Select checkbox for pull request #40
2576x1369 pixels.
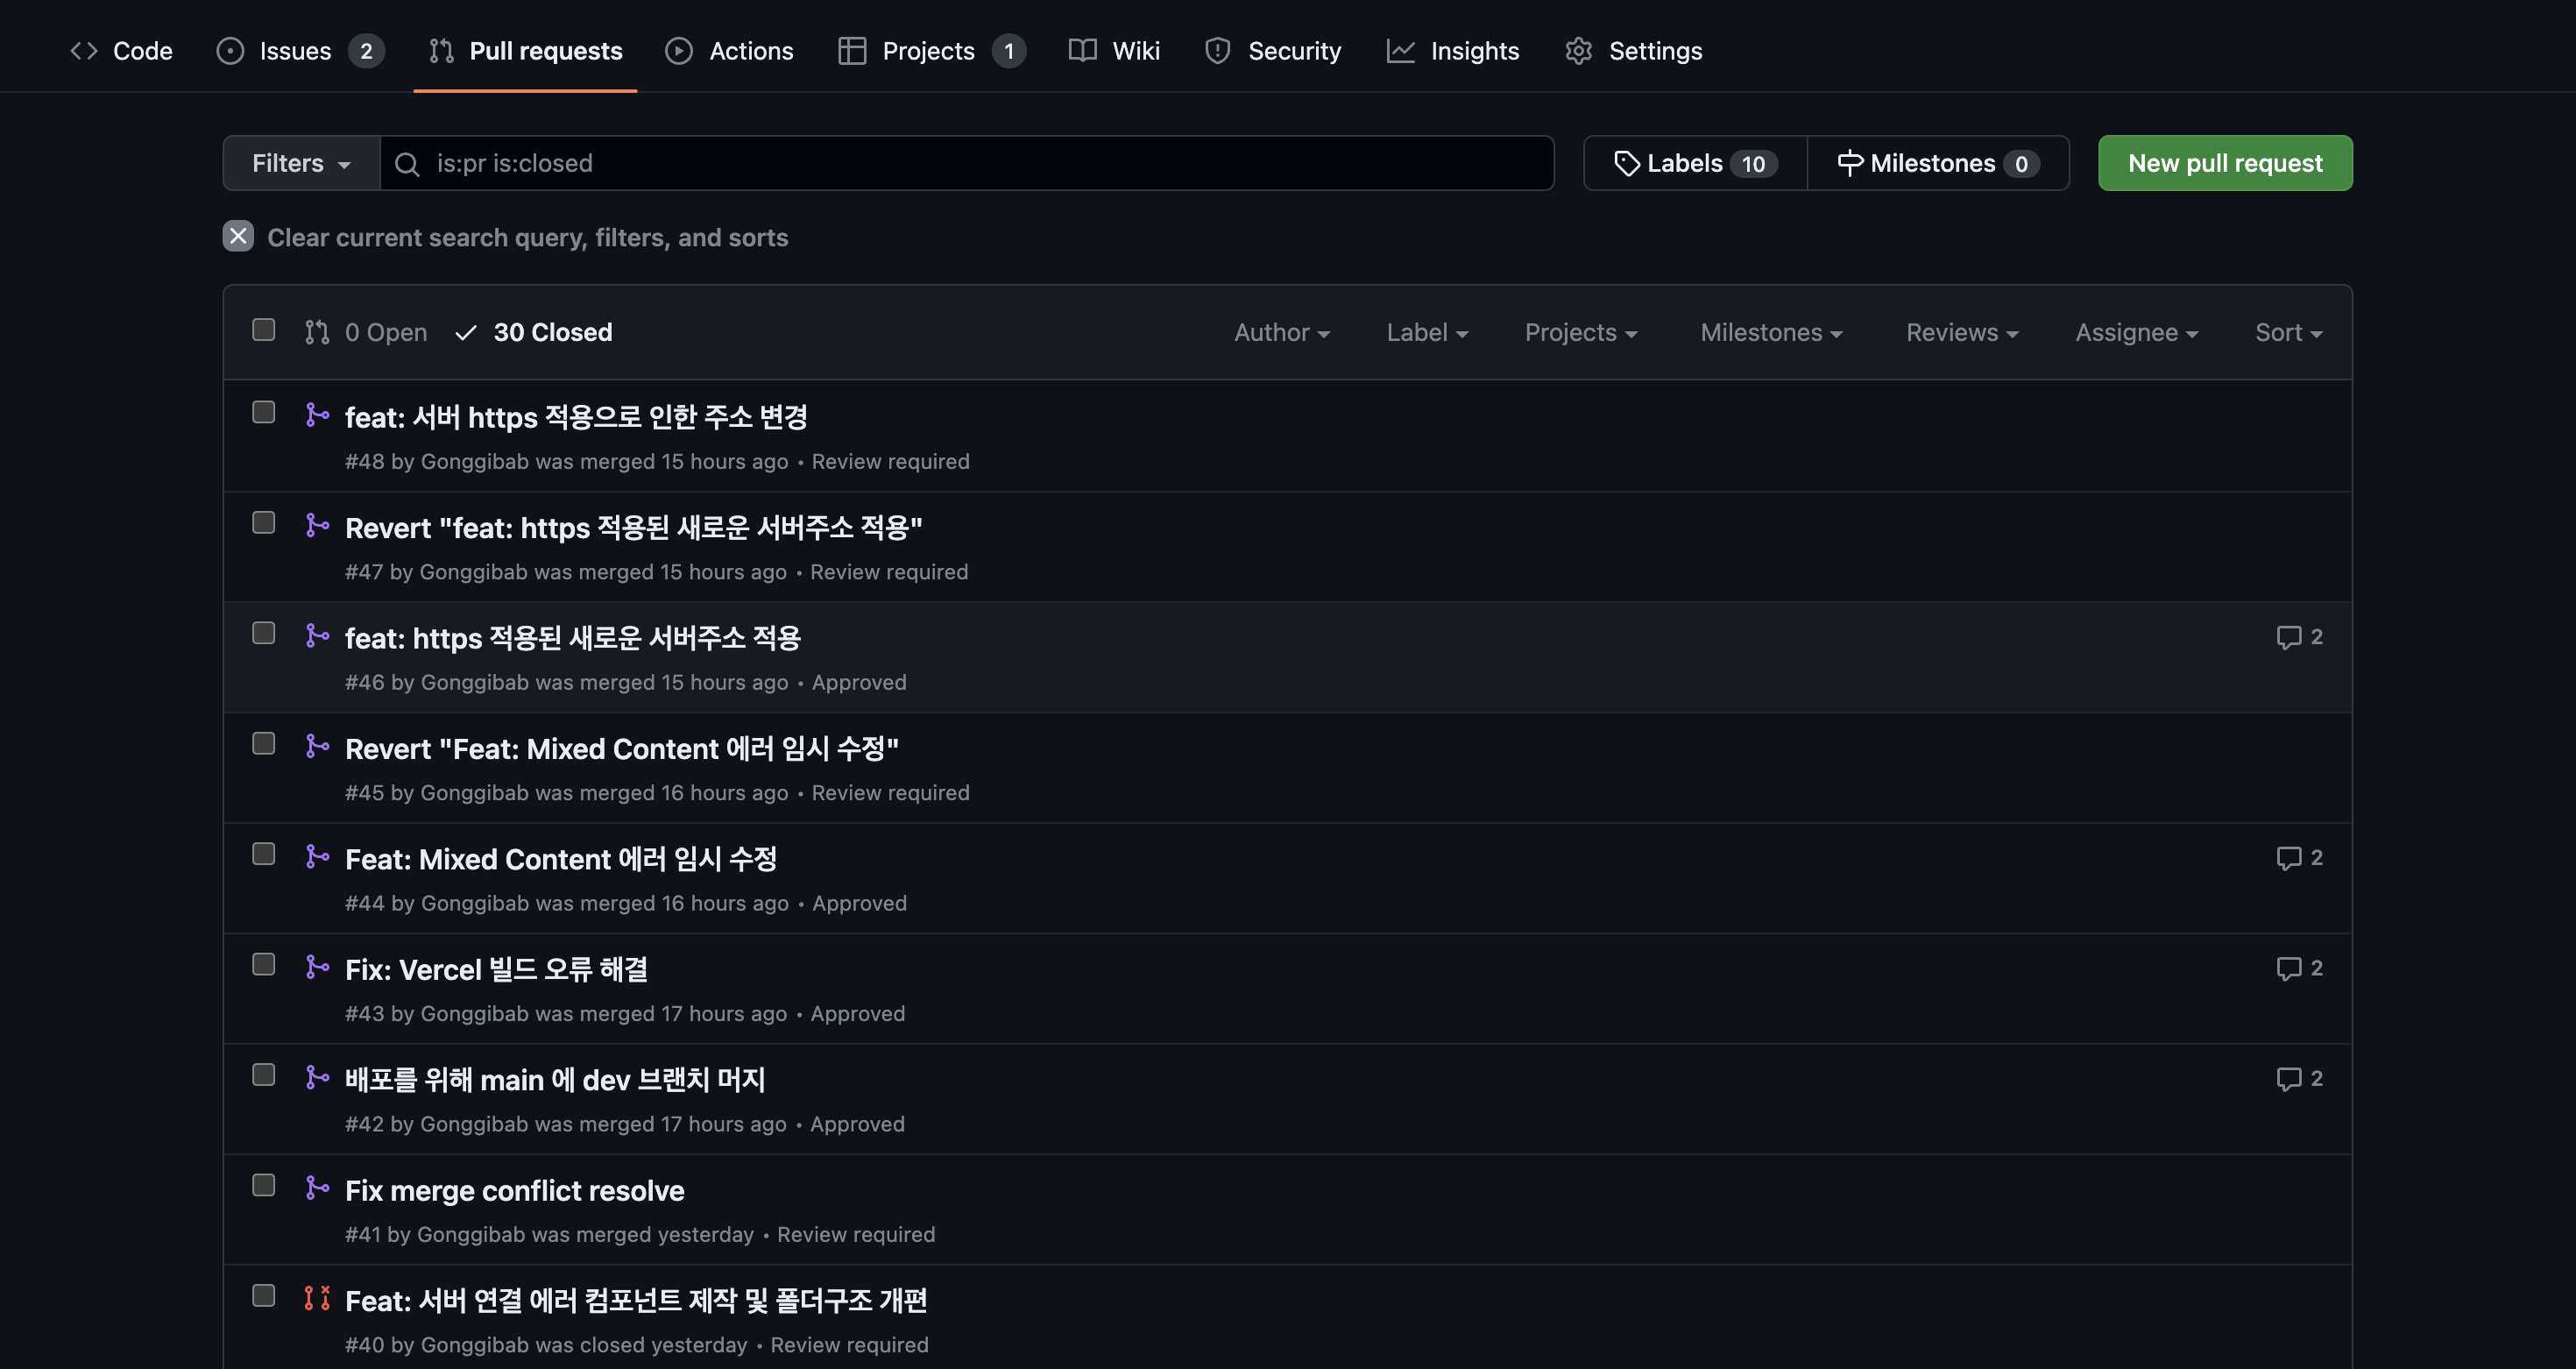click(263, 1295)
